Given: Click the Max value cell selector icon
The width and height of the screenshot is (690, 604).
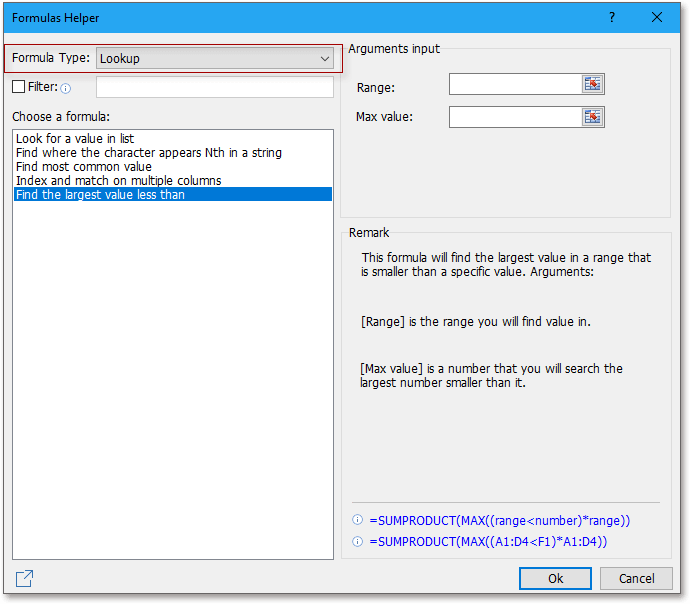Looking at the screenshot, I should pyautogui.click(x=593, y=117).
